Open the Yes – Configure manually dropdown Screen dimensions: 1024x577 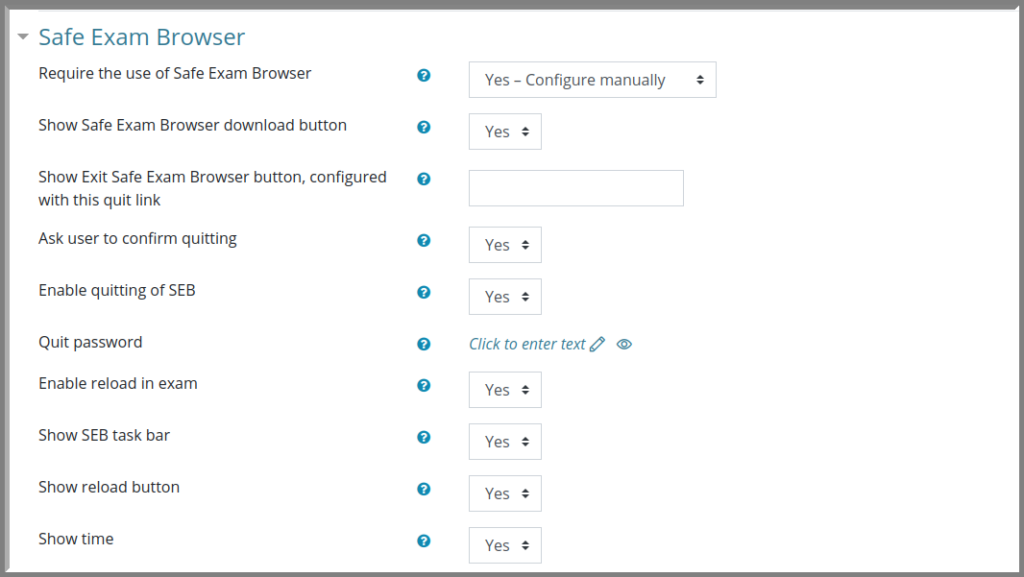tap(592, 80)
